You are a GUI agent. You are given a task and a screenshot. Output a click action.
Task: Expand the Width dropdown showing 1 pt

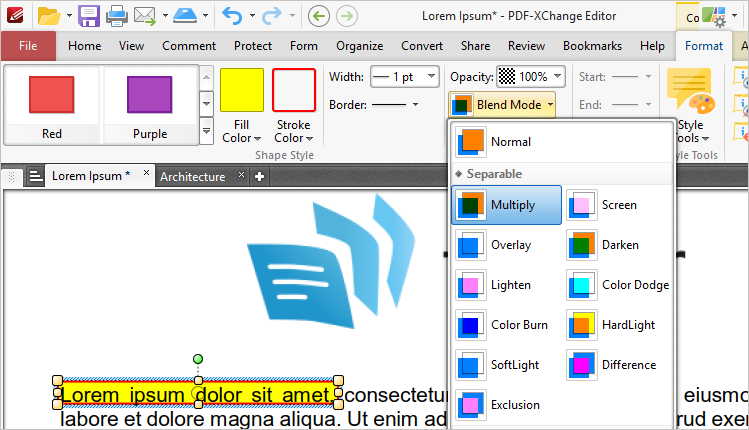tap(404, 77)
